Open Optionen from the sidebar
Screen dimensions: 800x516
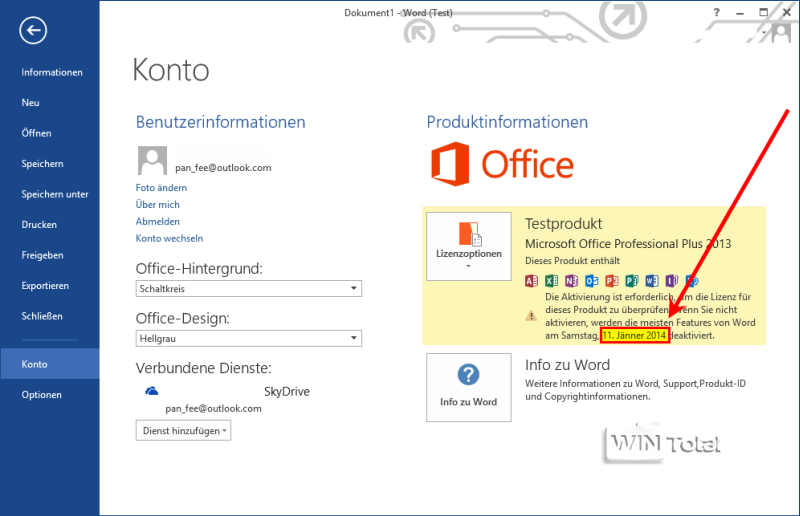pyautogui.click(x=50, y=395)
